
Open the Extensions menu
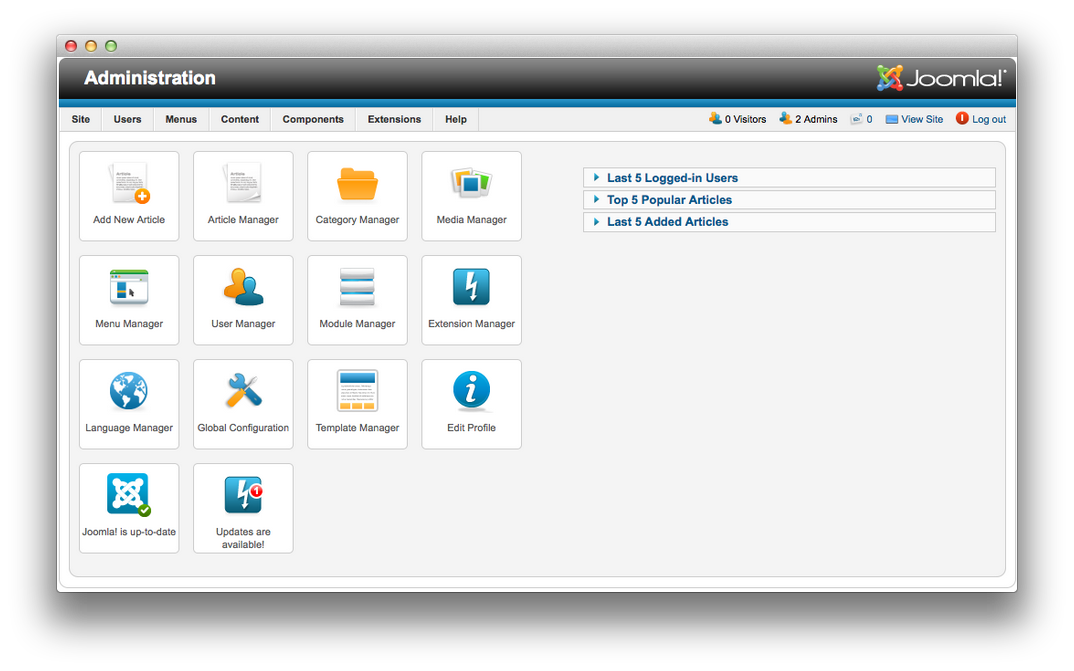pos(394,119)
